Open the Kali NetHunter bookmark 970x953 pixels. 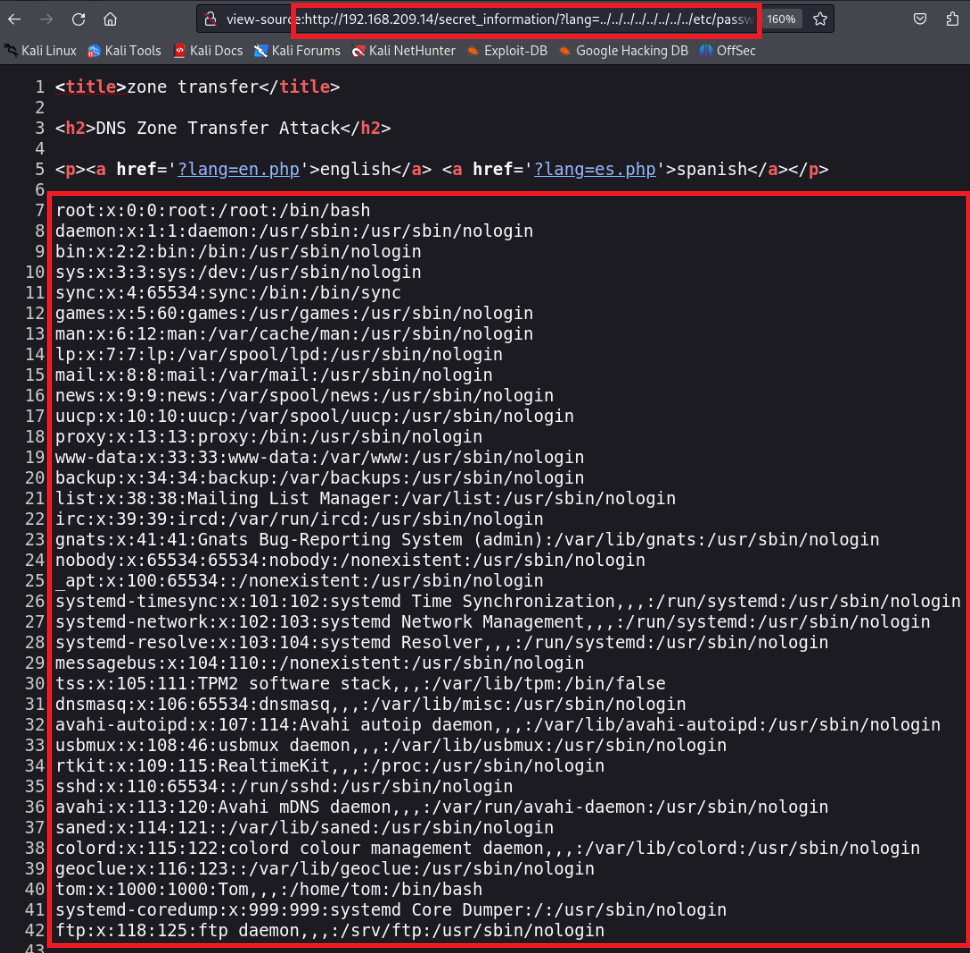(x=403, y=51)
